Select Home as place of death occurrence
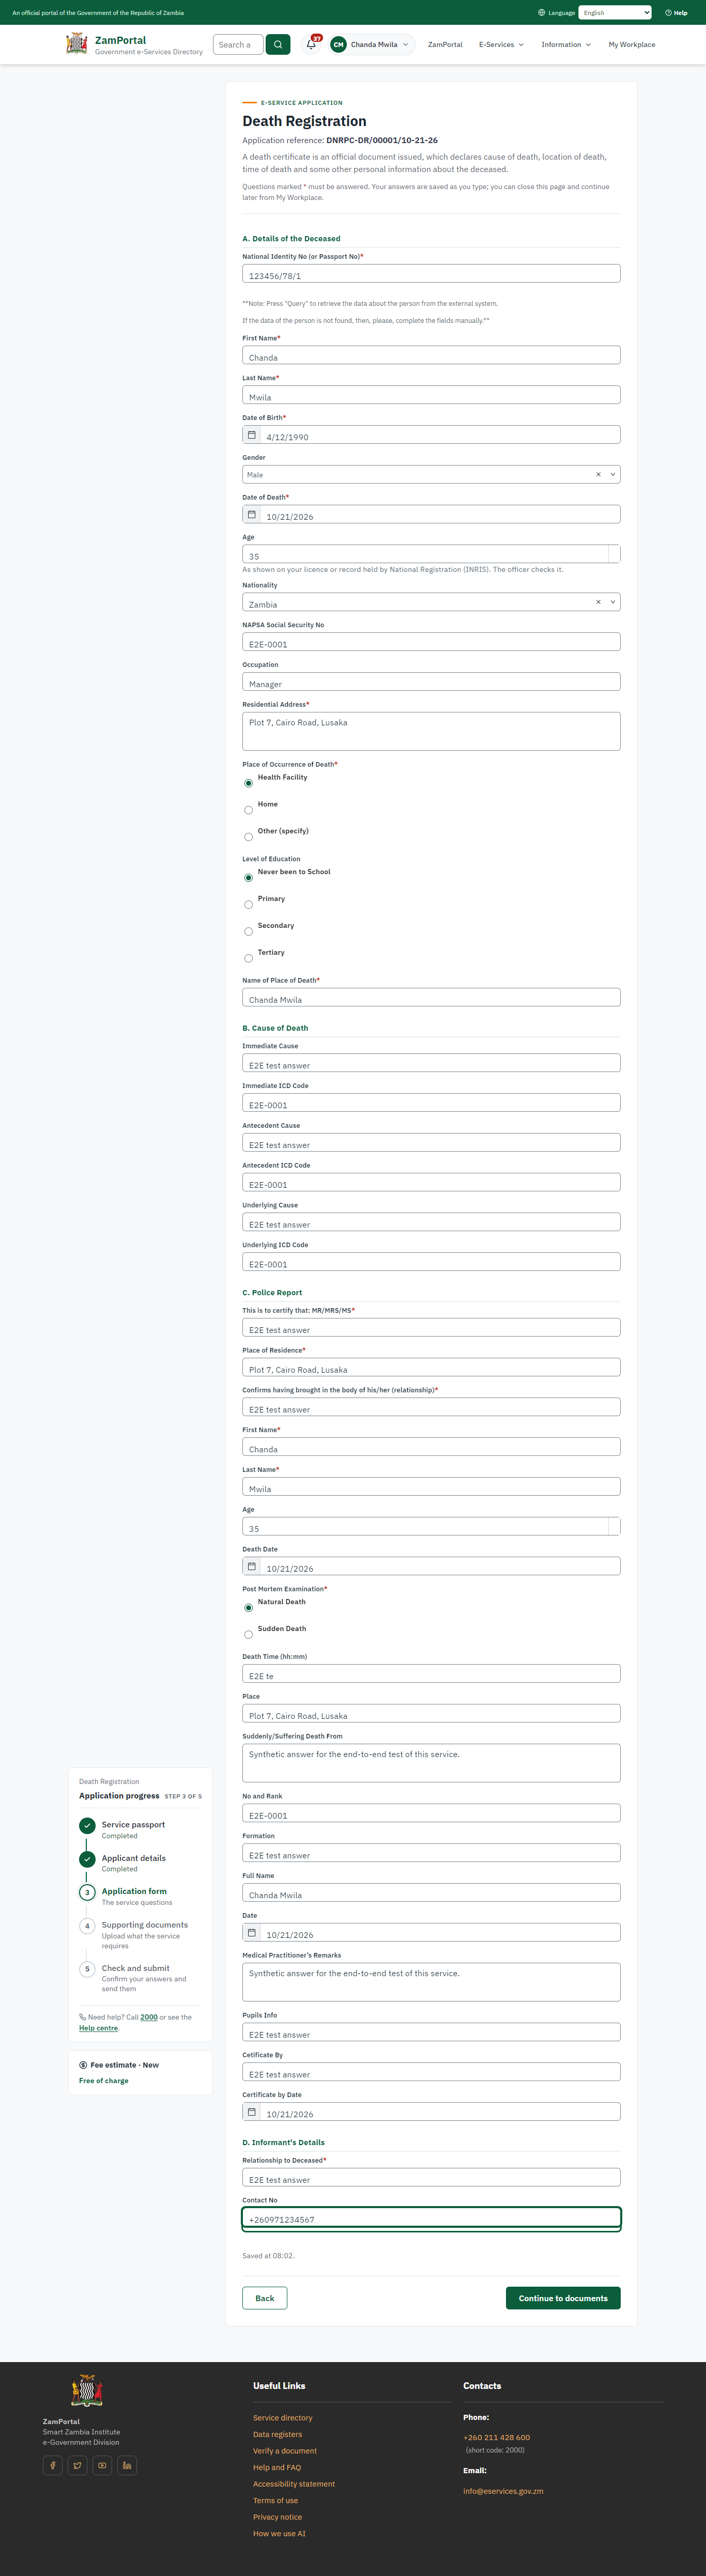Image resolution: width=706 pixels, height=2576 pixels. [248, 810]
